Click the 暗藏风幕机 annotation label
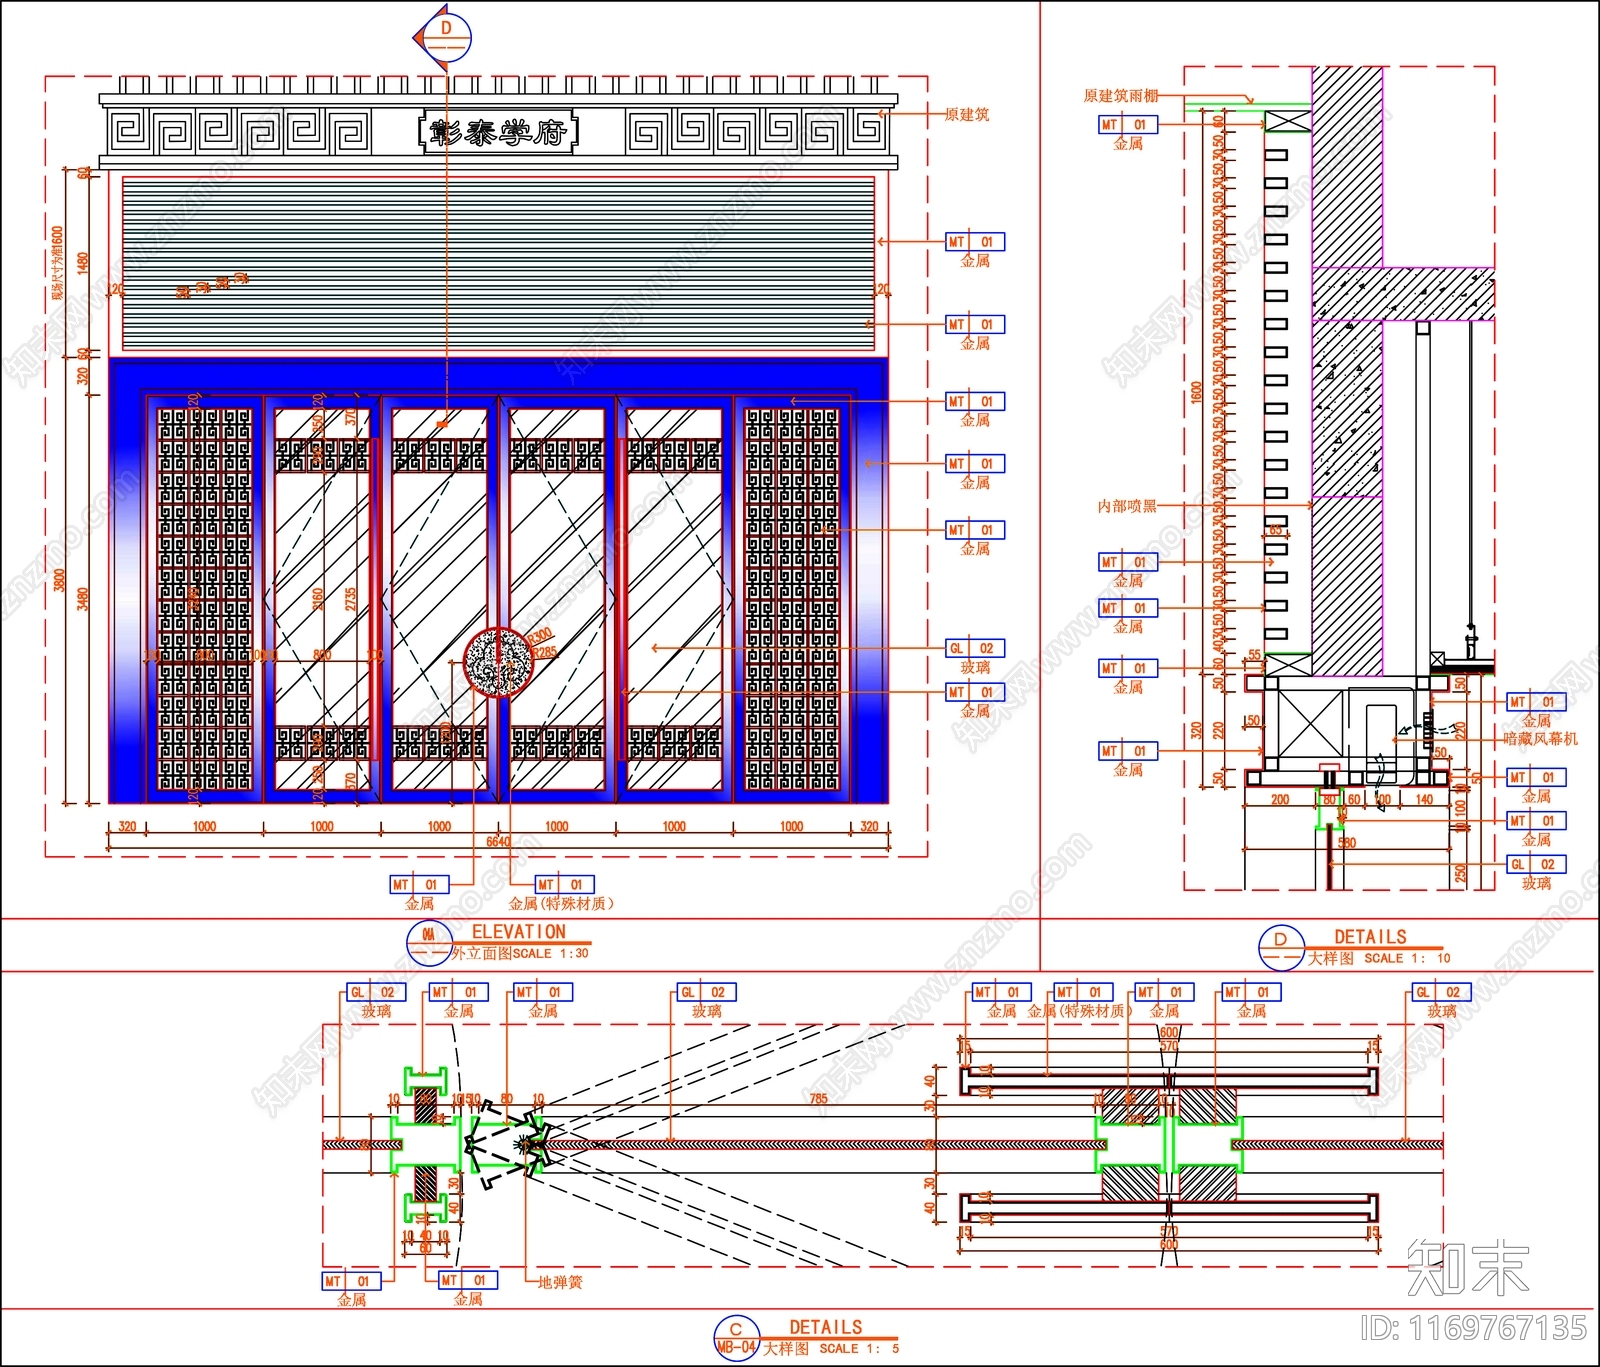The height and width of the screenshot is (1367, 1600). (1540, 738)
